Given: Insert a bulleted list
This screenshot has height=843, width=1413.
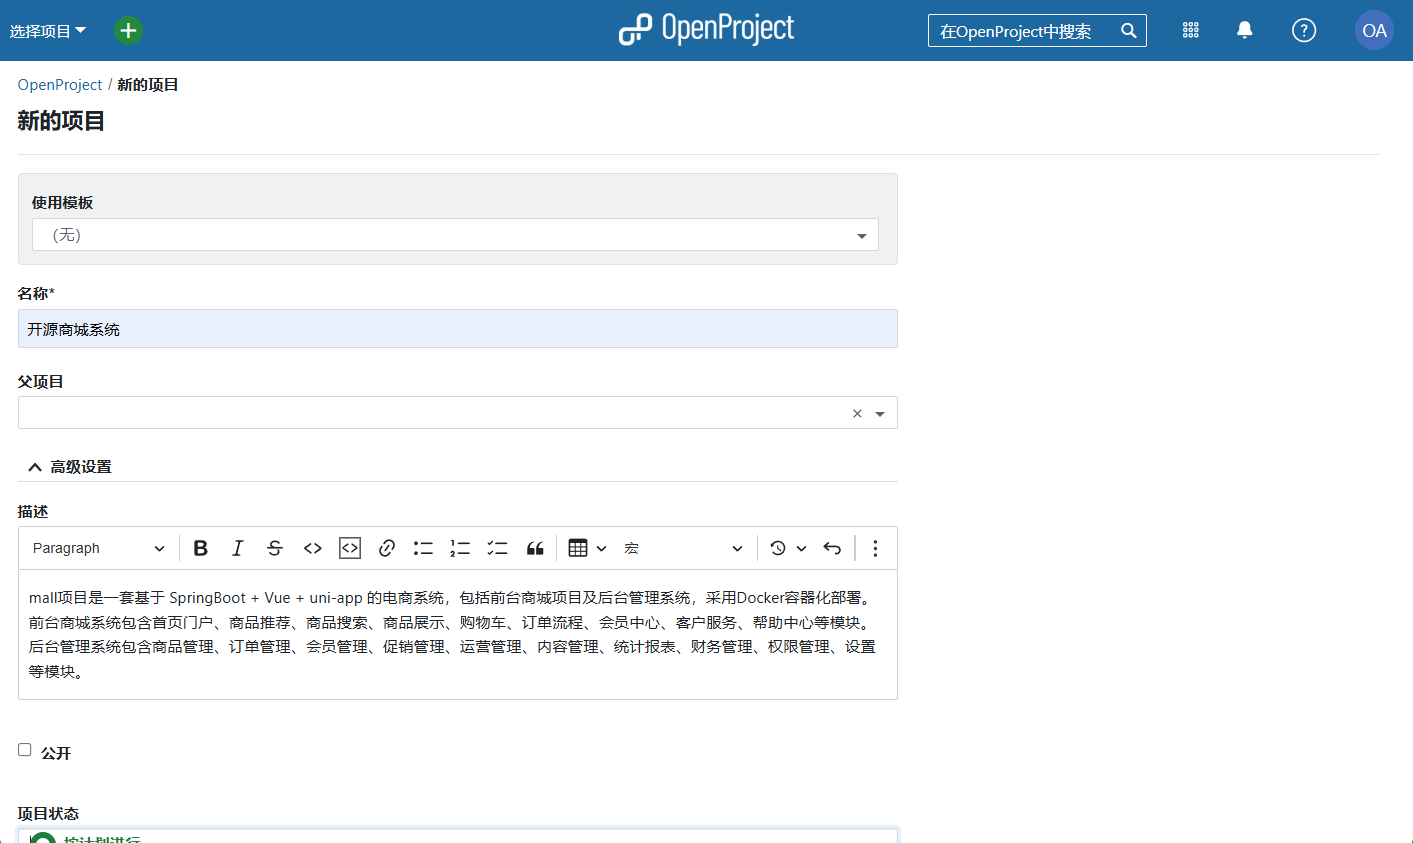Looking at the screenshot, I should 424,548.
